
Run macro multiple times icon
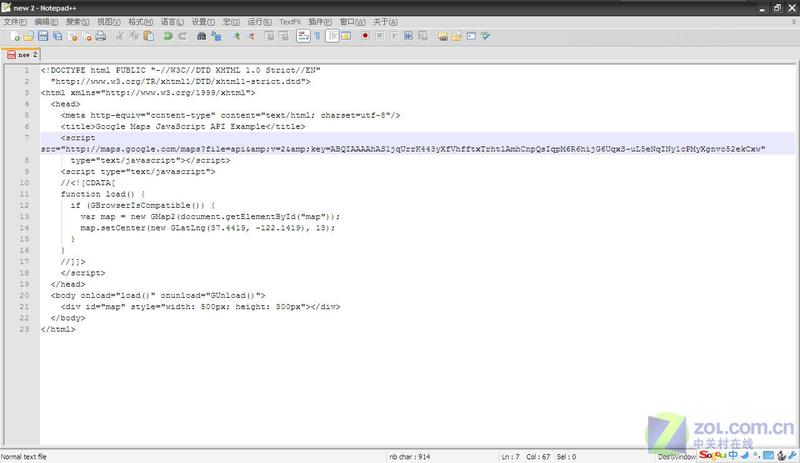point(408,36)
